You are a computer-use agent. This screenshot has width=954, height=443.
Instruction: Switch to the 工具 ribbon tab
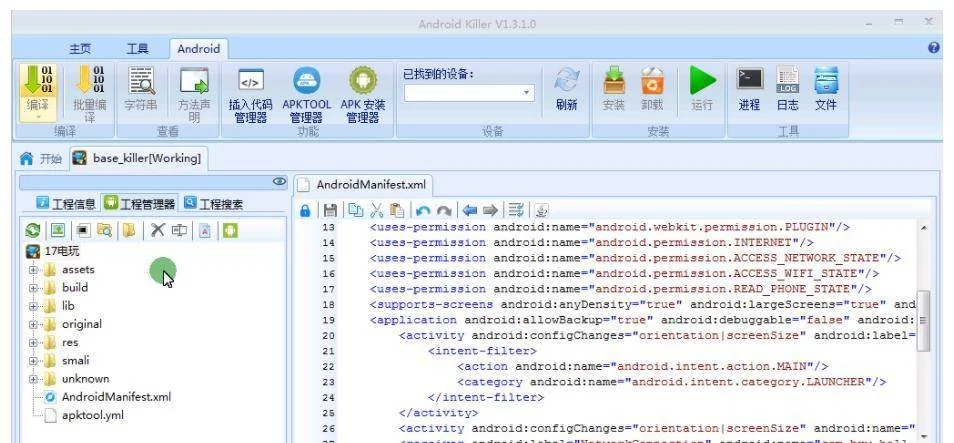point(137,49)
